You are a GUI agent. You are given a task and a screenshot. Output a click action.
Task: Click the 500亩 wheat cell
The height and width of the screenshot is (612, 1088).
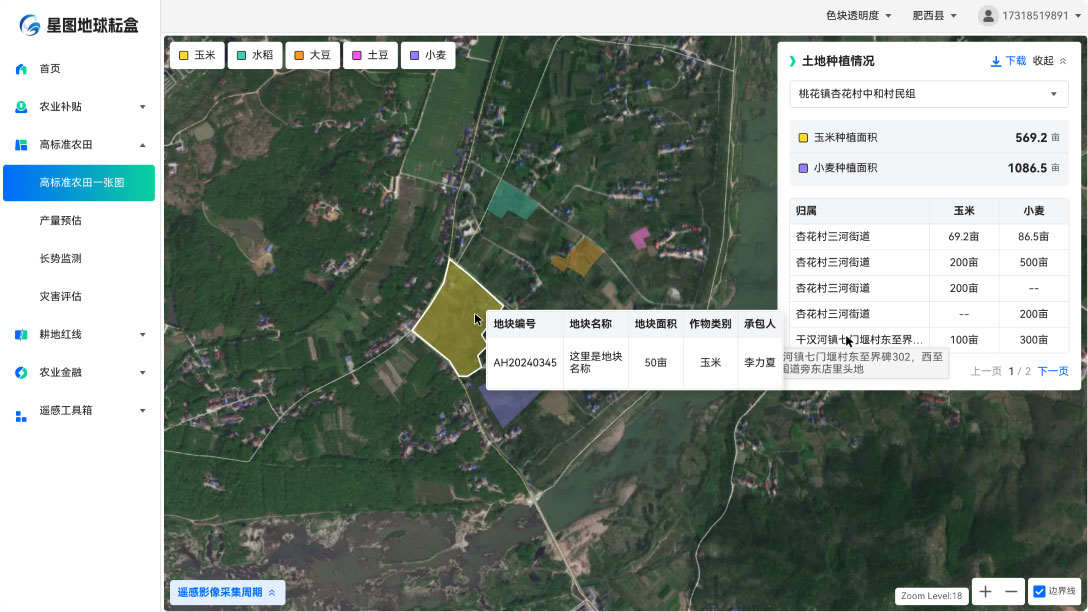[1033, 262]
